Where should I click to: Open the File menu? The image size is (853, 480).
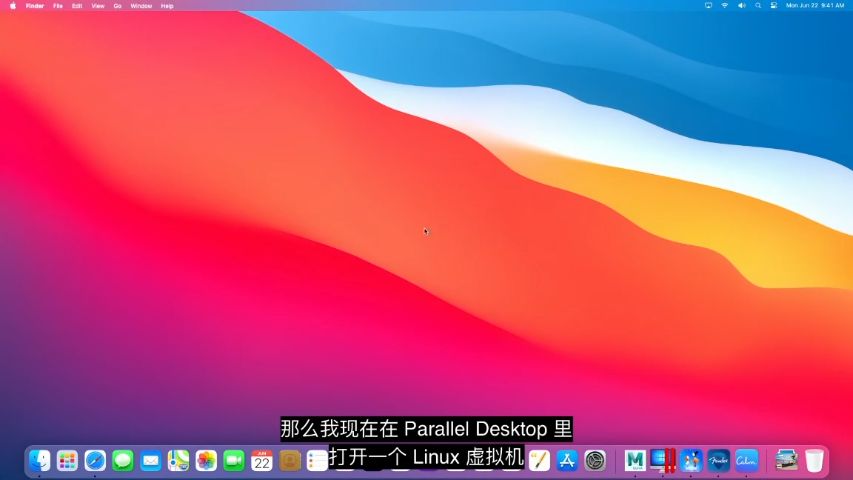(x=58, y=5)
